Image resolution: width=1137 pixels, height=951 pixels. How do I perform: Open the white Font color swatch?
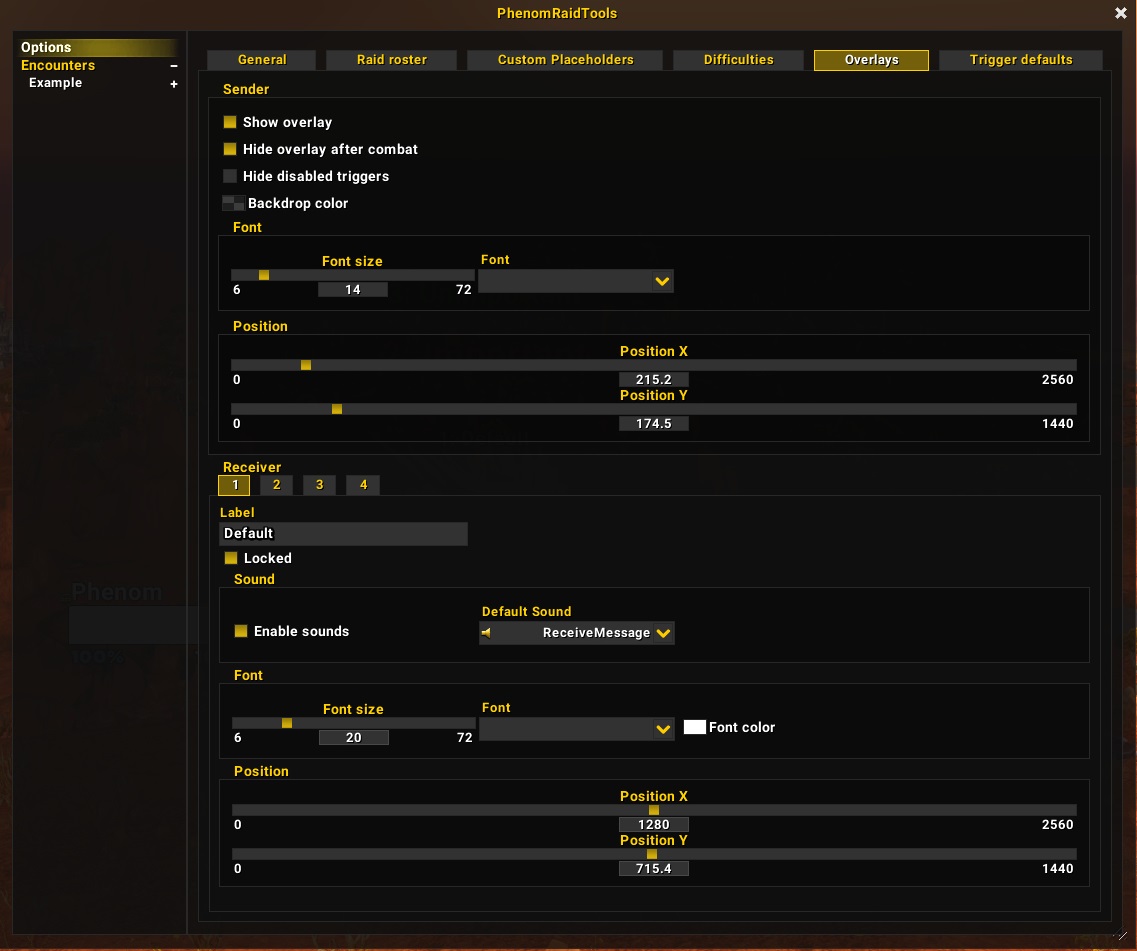[x=695, y=727]
